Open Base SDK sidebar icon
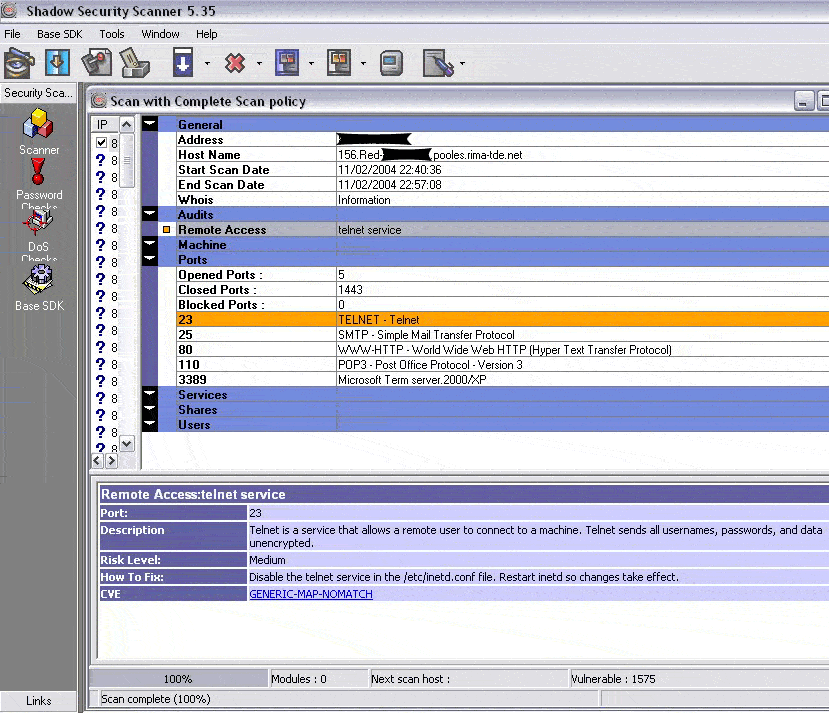This screenshot has height=713, width=829. pos(39,288)
